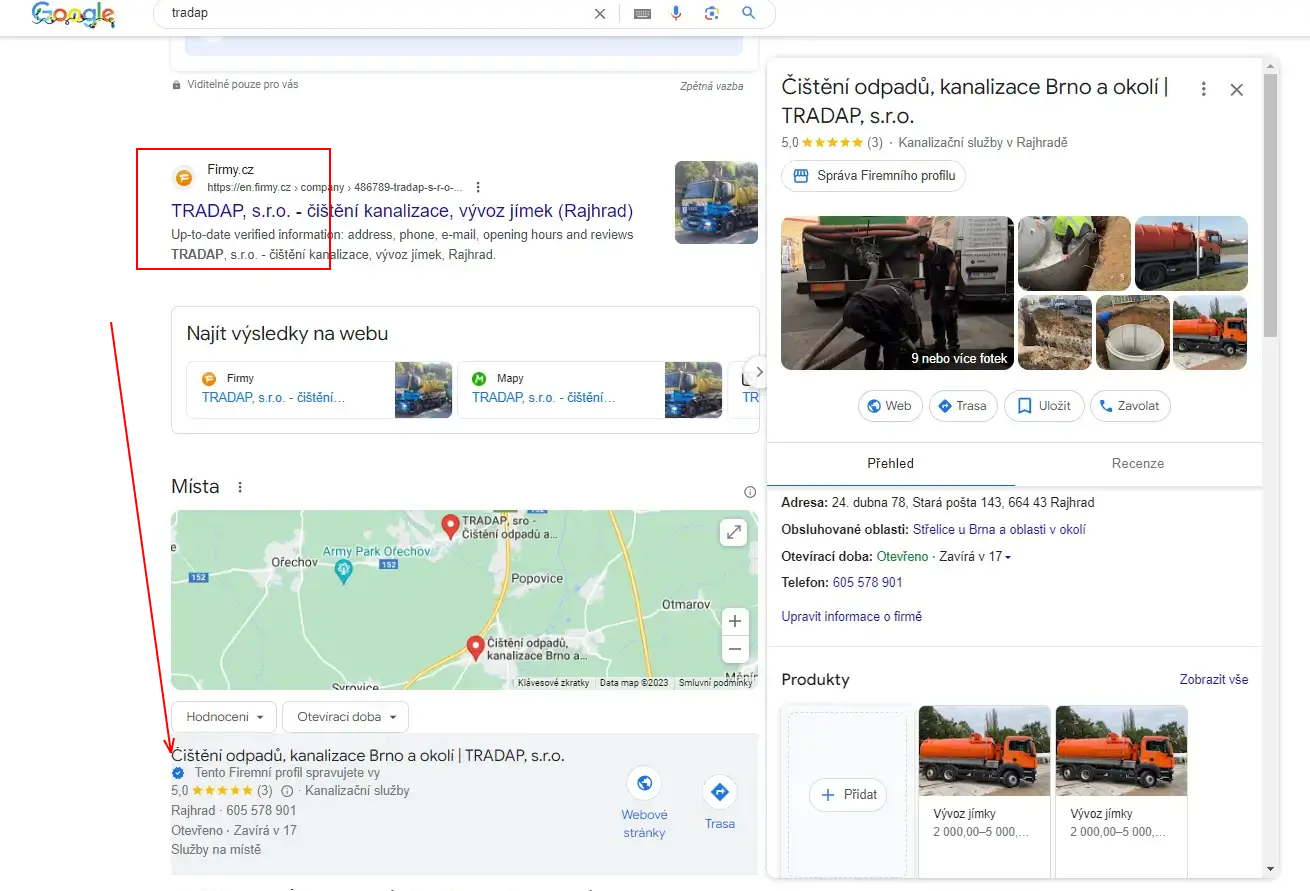Viewport: 1310px width, 891px height.
Task: Call phone number 605 578 901 link
Action: [x=867, y=582]
